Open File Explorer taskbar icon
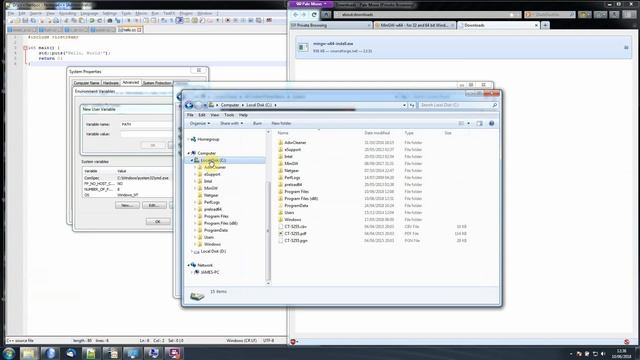Viewport: 640px width, 360px height. (29, 353)
